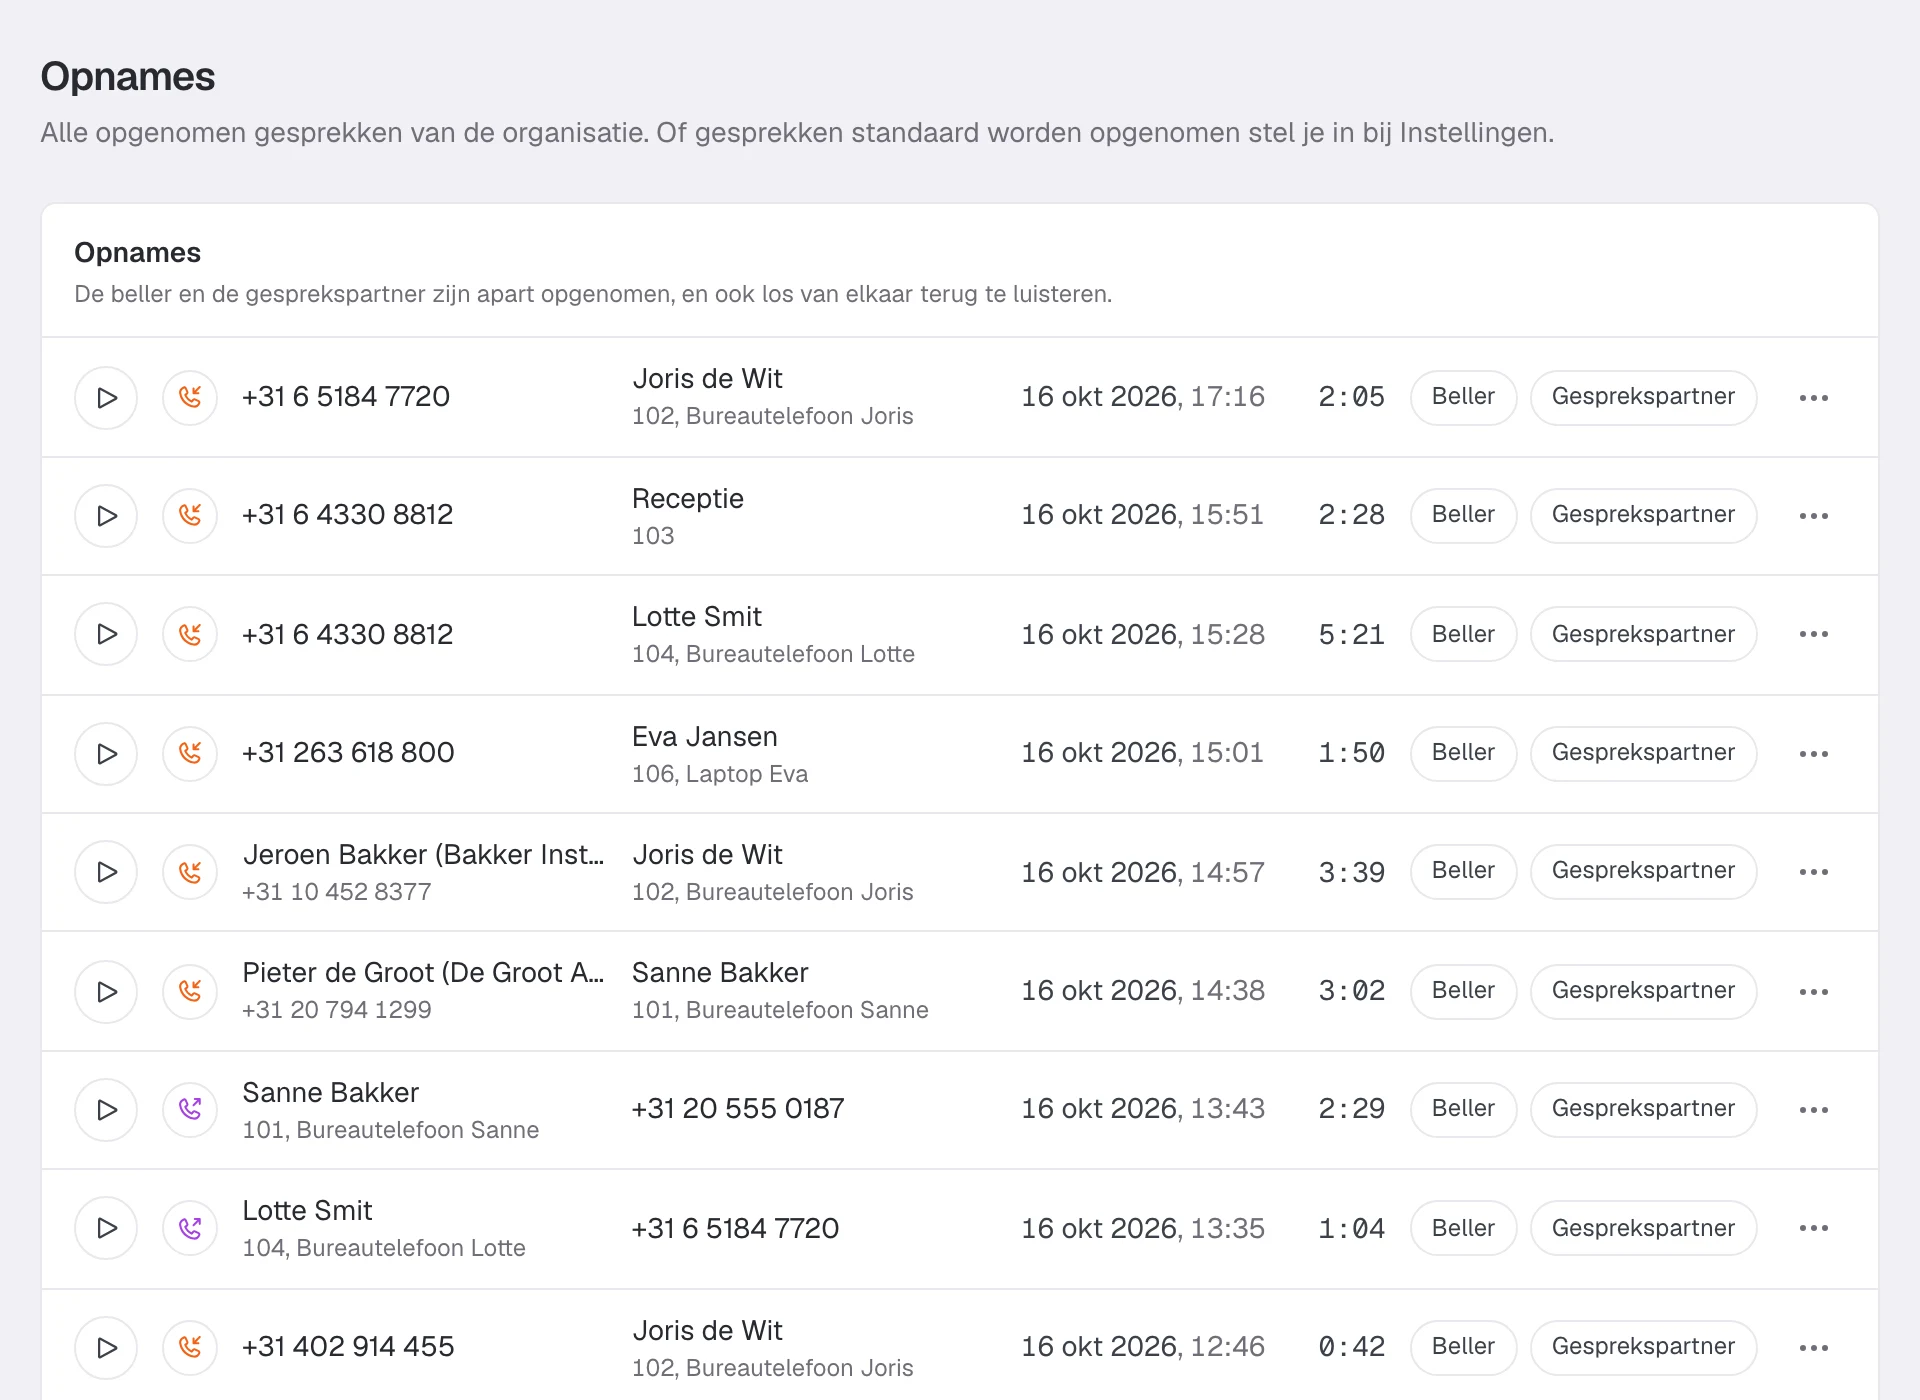Listen to Gesprekspartner track of 17:16 recording
Image resolution: width=1920 pixels, height=1400 pixels.
pos(1643,397)
